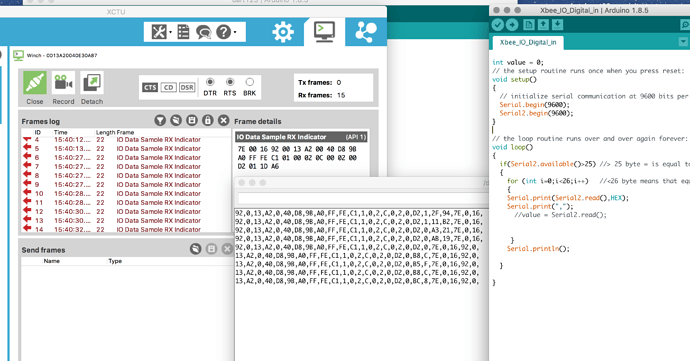Expand the Arduino tab dropdown arrow
Viewport: 690px width, 361px height.
(683, 42)
